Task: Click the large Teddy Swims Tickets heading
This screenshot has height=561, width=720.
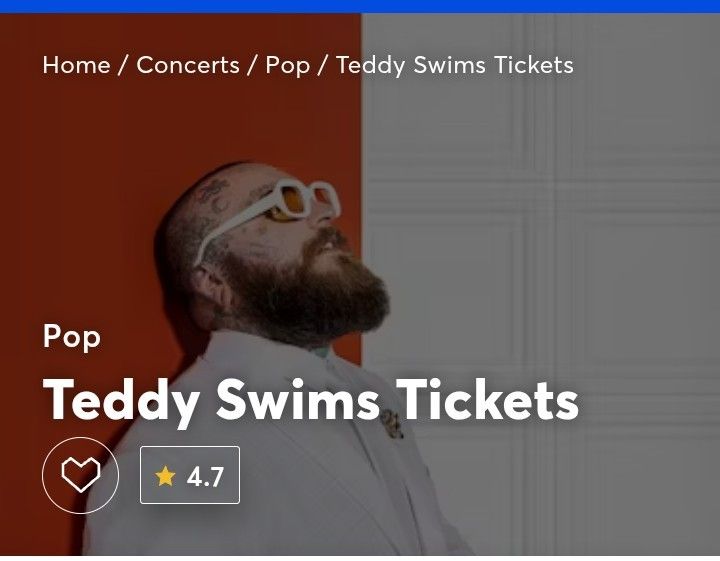Action: tap(310, 401)
